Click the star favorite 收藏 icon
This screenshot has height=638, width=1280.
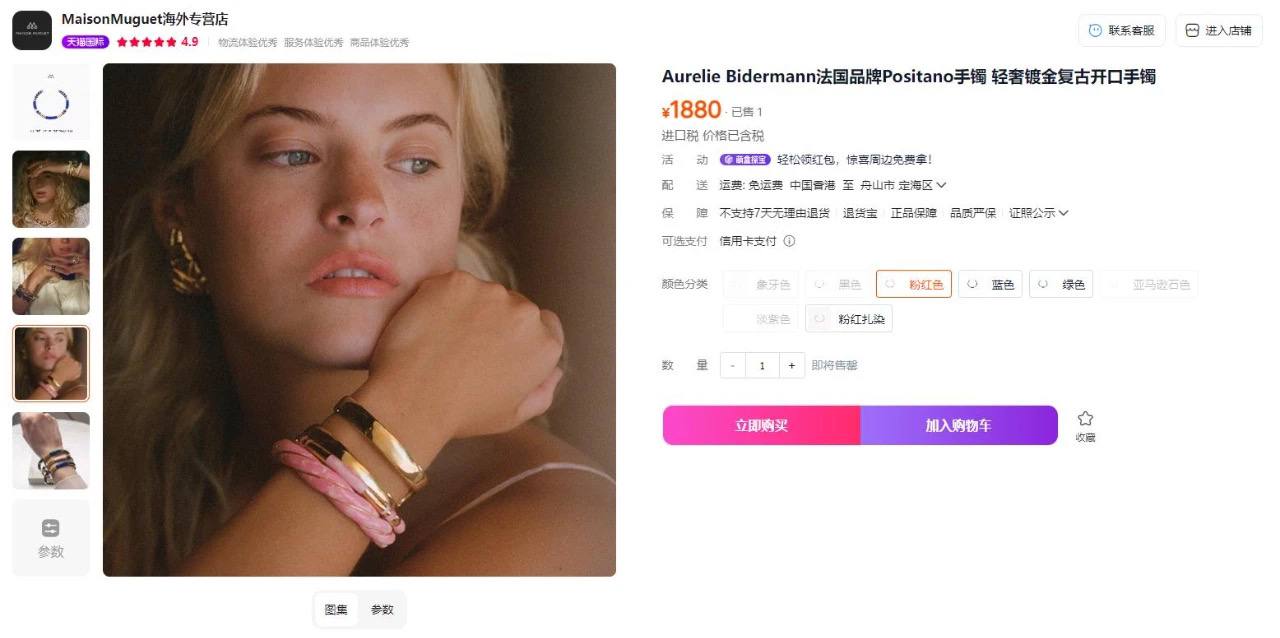tap(1085, 418)
